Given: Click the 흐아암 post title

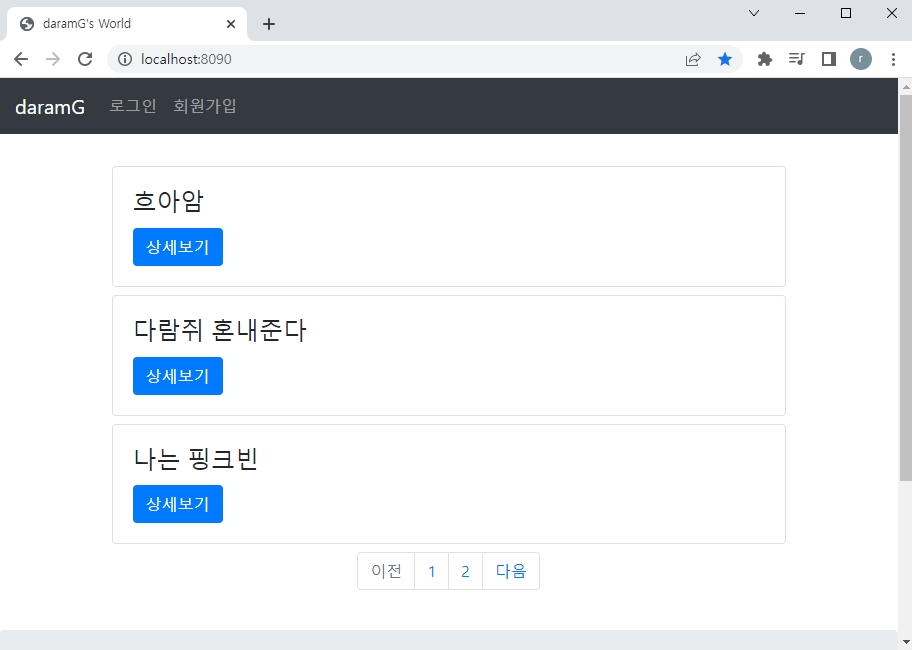Looking at the screenshot, I should click(168, 201).
